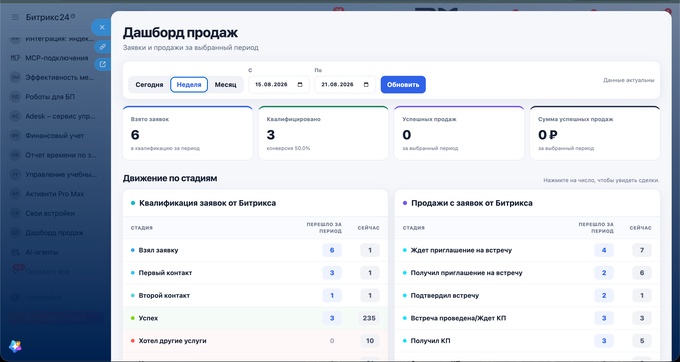Click current count 5 for Получил КП
This screenshot has height=362, width=680.
coord(642,341)
